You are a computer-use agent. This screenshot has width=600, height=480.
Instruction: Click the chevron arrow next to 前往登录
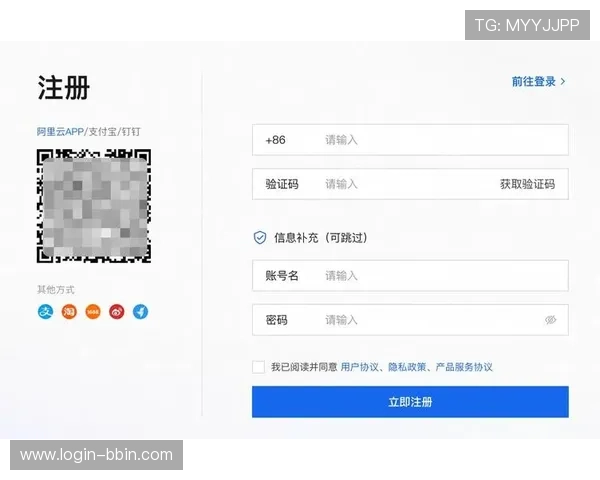tap(562, 82)
